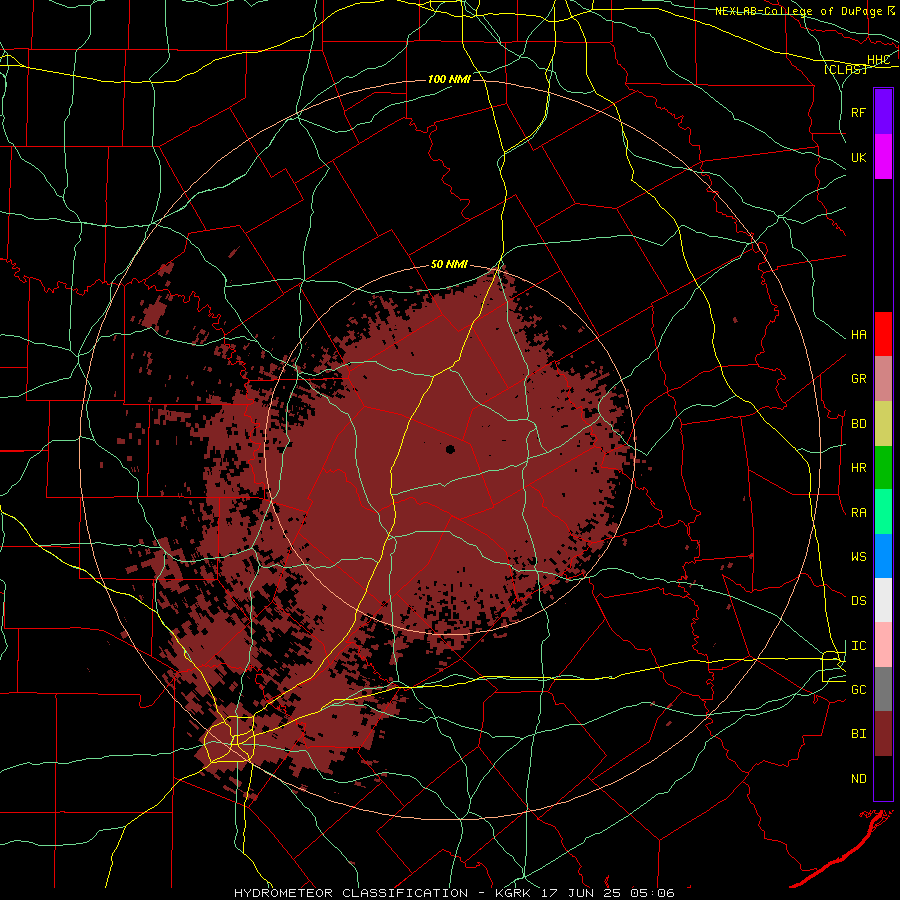Click the [CLAS] units label
The height and width of the screenshot is (900, 900).
pos(845,70)
